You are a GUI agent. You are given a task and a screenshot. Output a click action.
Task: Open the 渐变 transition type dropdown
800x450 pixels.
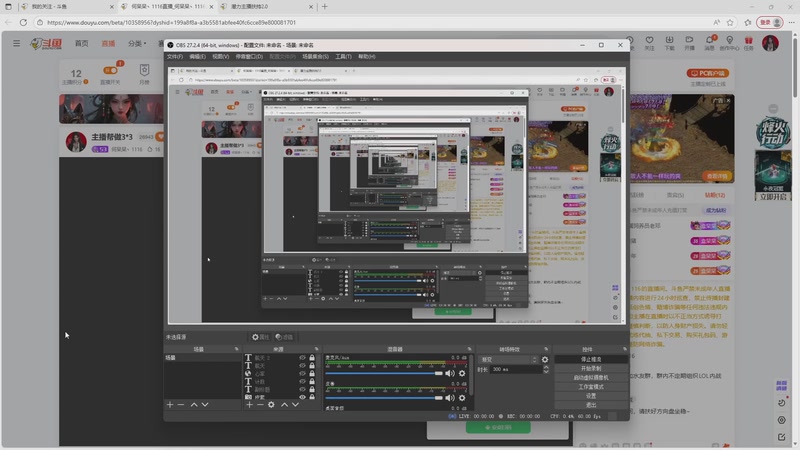(x=508, y=360)
